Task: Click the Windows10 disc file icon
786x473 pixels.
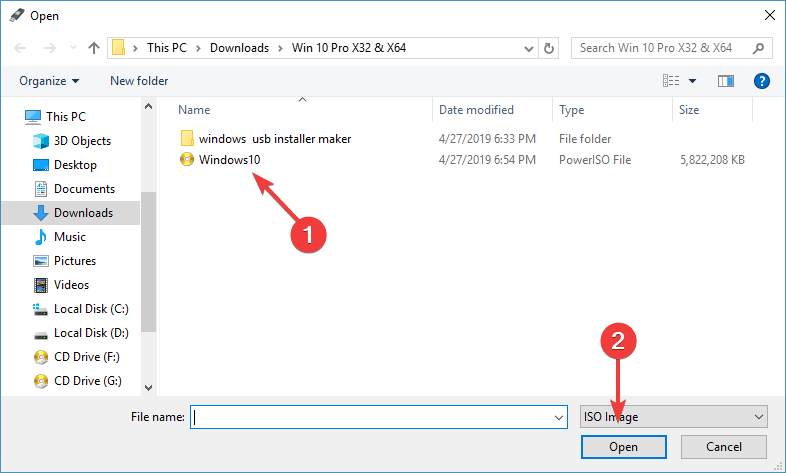Action: (x=187, y=159)
